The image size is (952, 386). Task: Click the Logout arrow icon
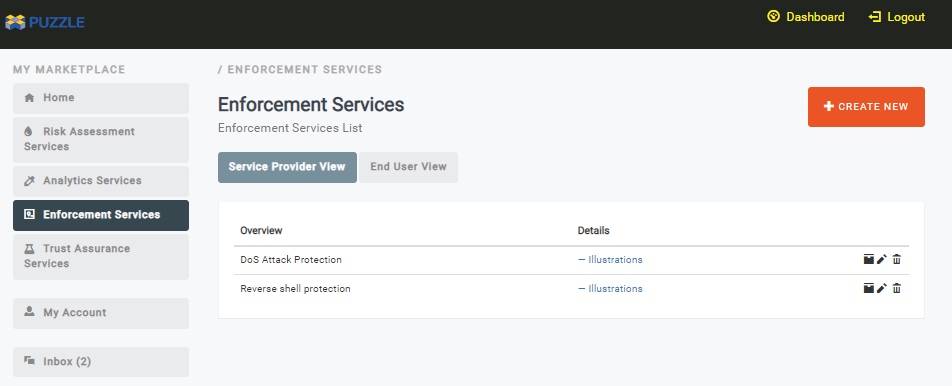click(x=875, y=17)
